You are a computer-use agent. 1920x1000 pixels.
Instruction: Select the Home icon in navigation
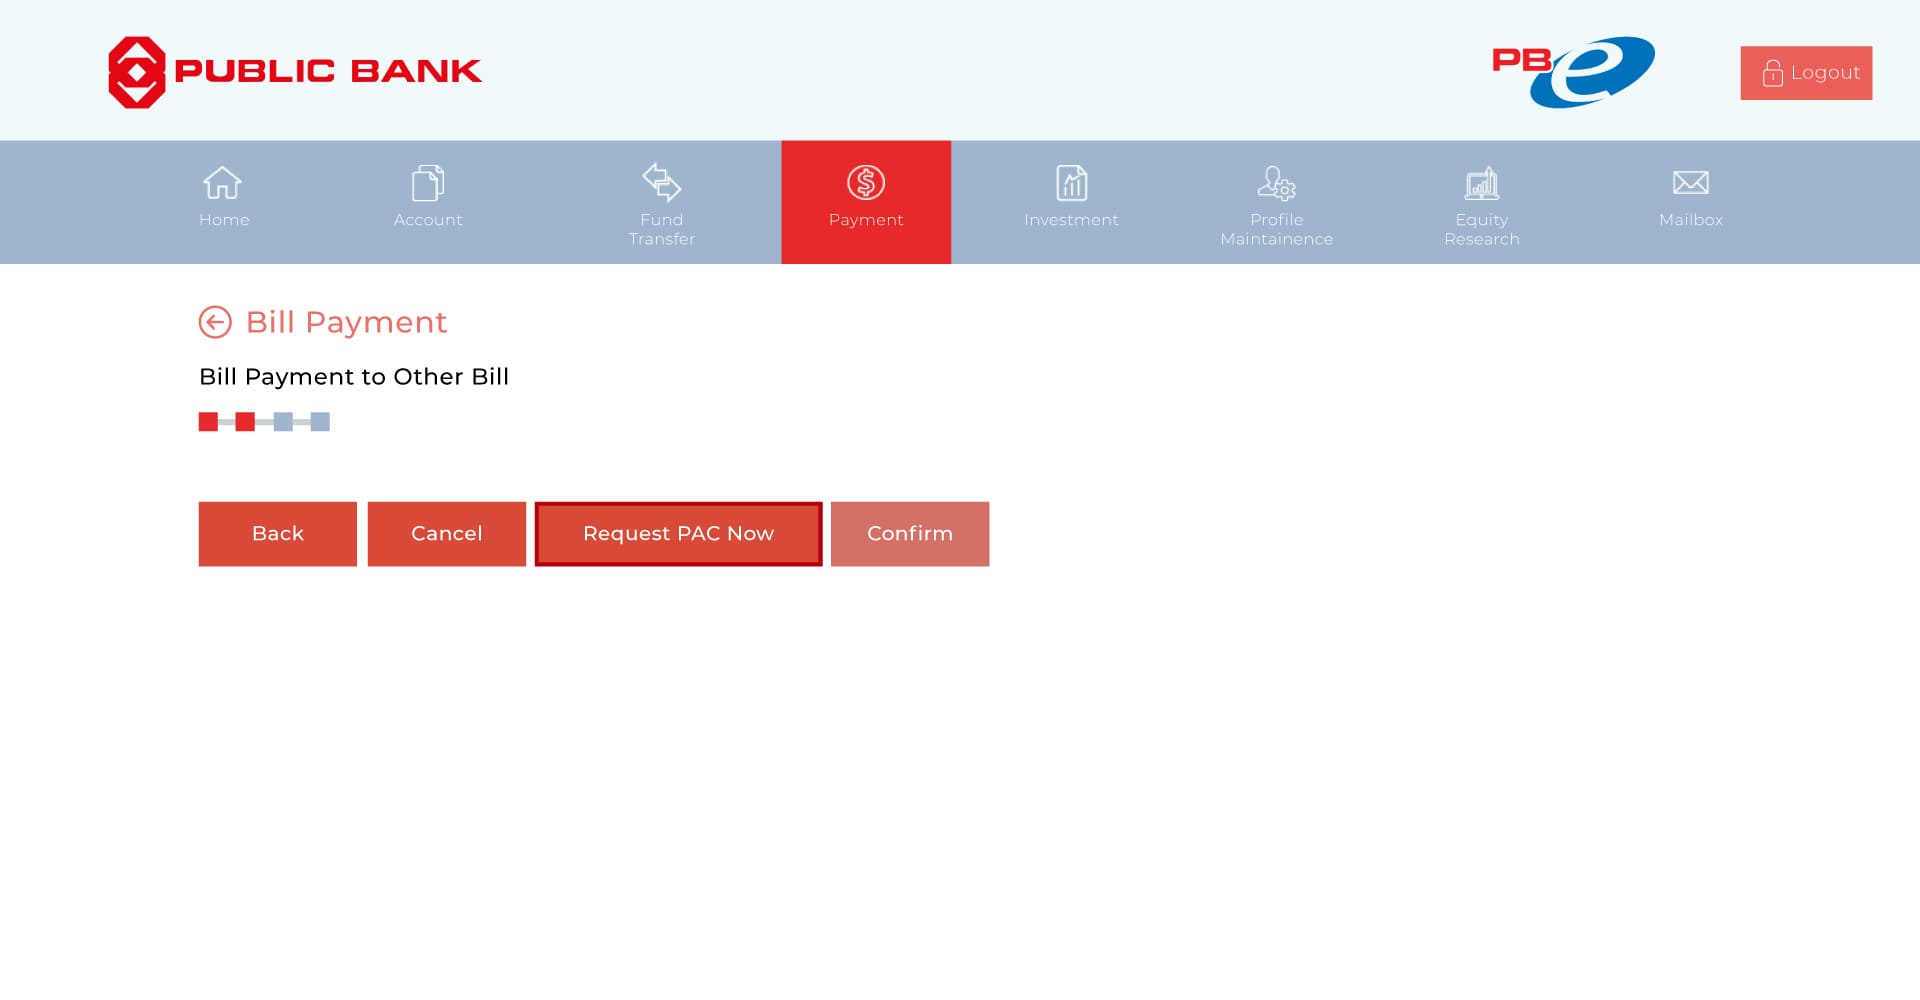tap(223, 182)
